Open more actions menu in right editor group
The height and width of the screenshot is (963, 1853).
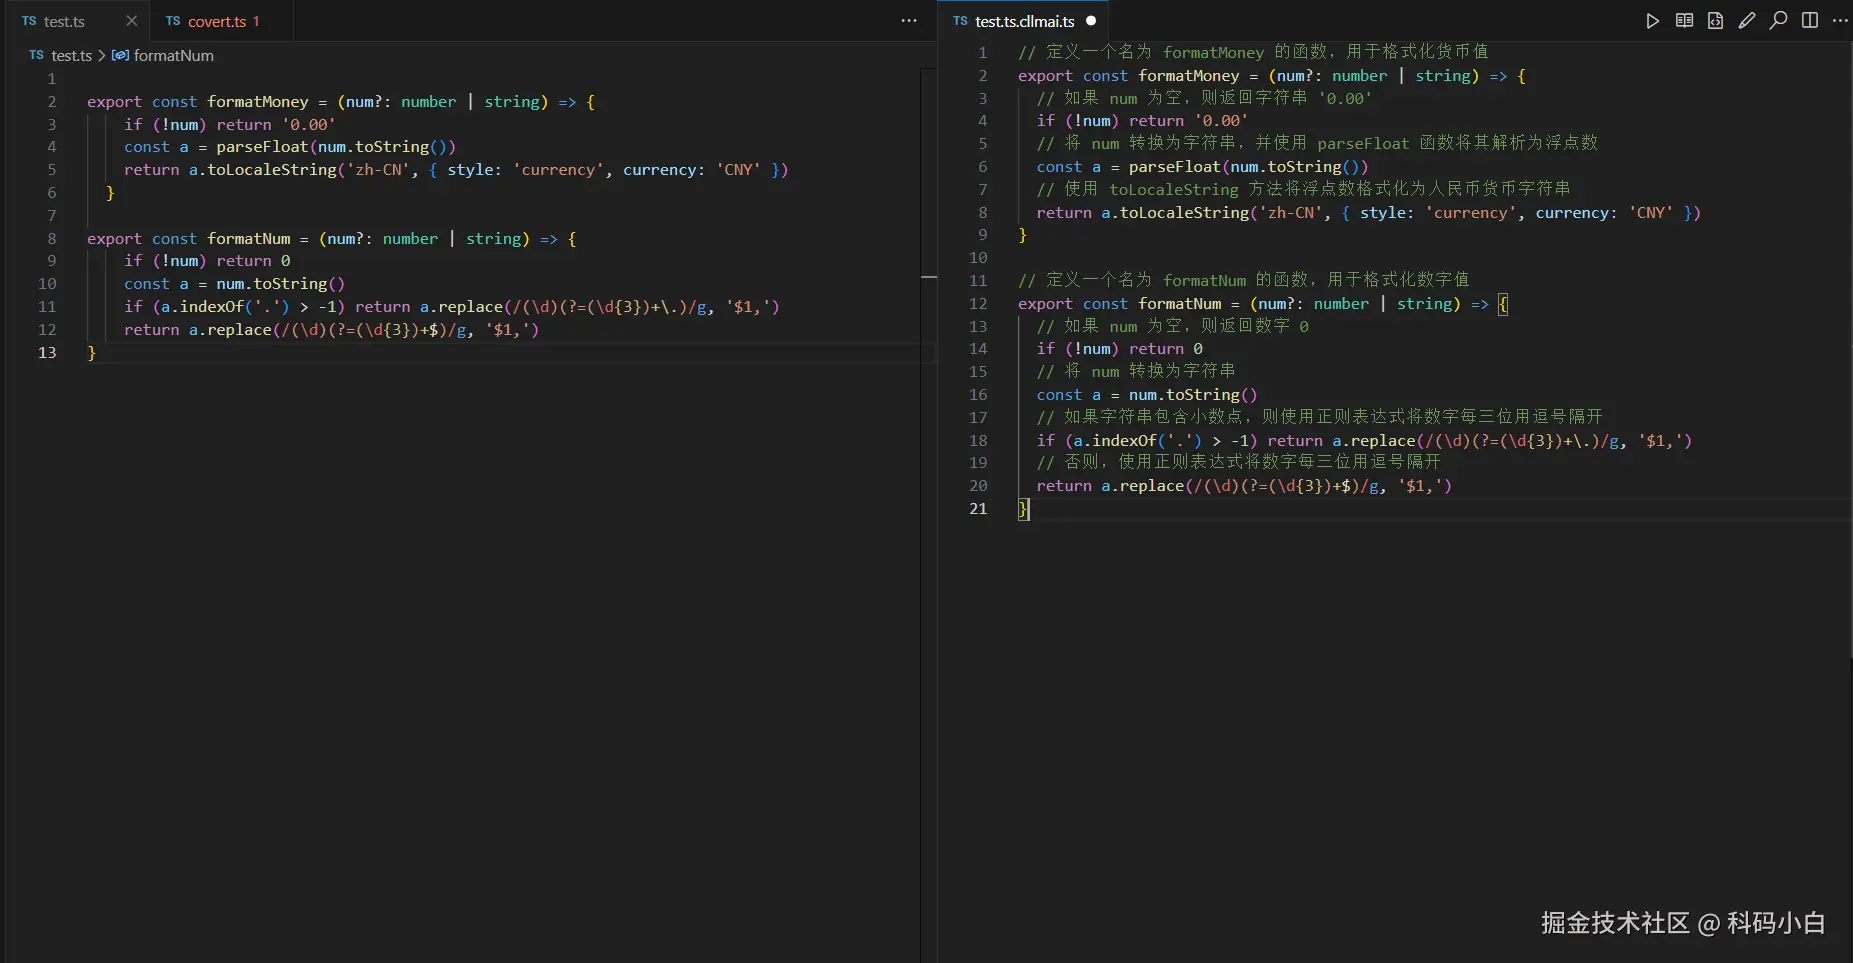click(1840, 21)
